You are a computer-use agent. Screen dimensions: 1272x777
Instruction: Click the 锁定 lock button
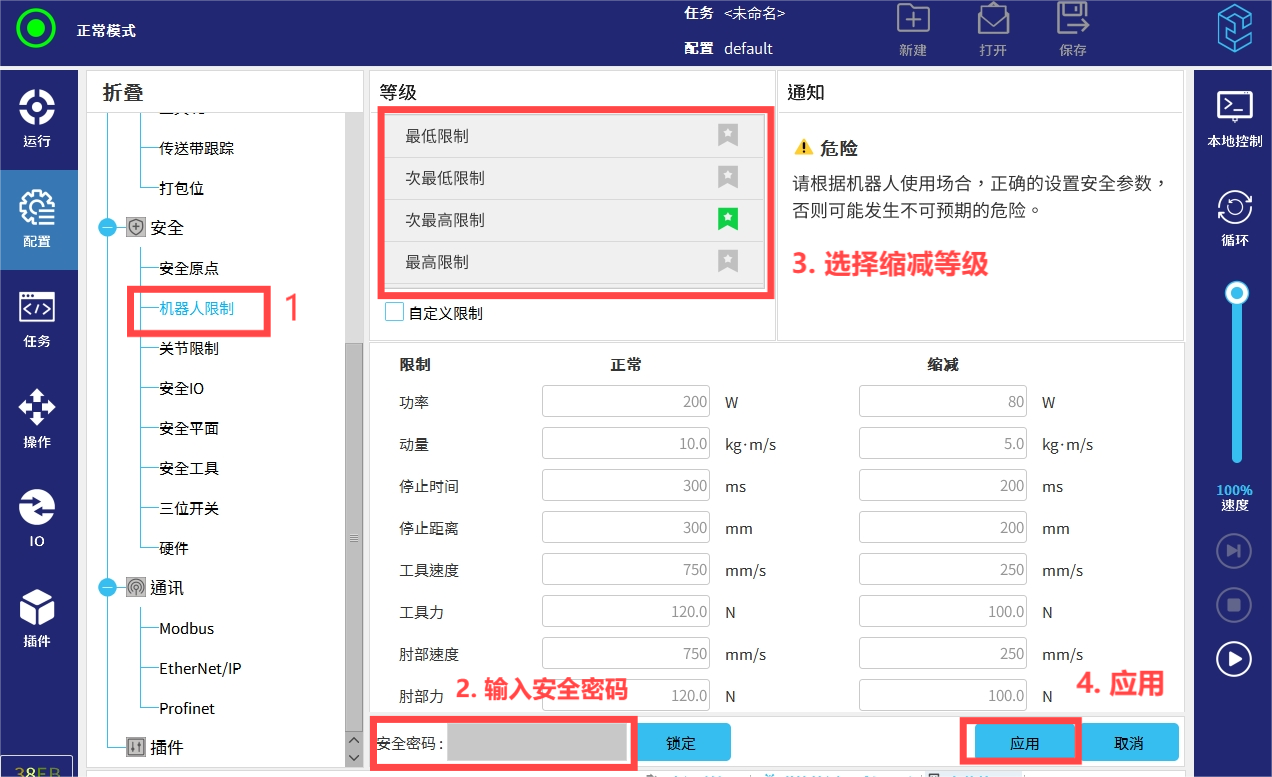pos(681,743)
